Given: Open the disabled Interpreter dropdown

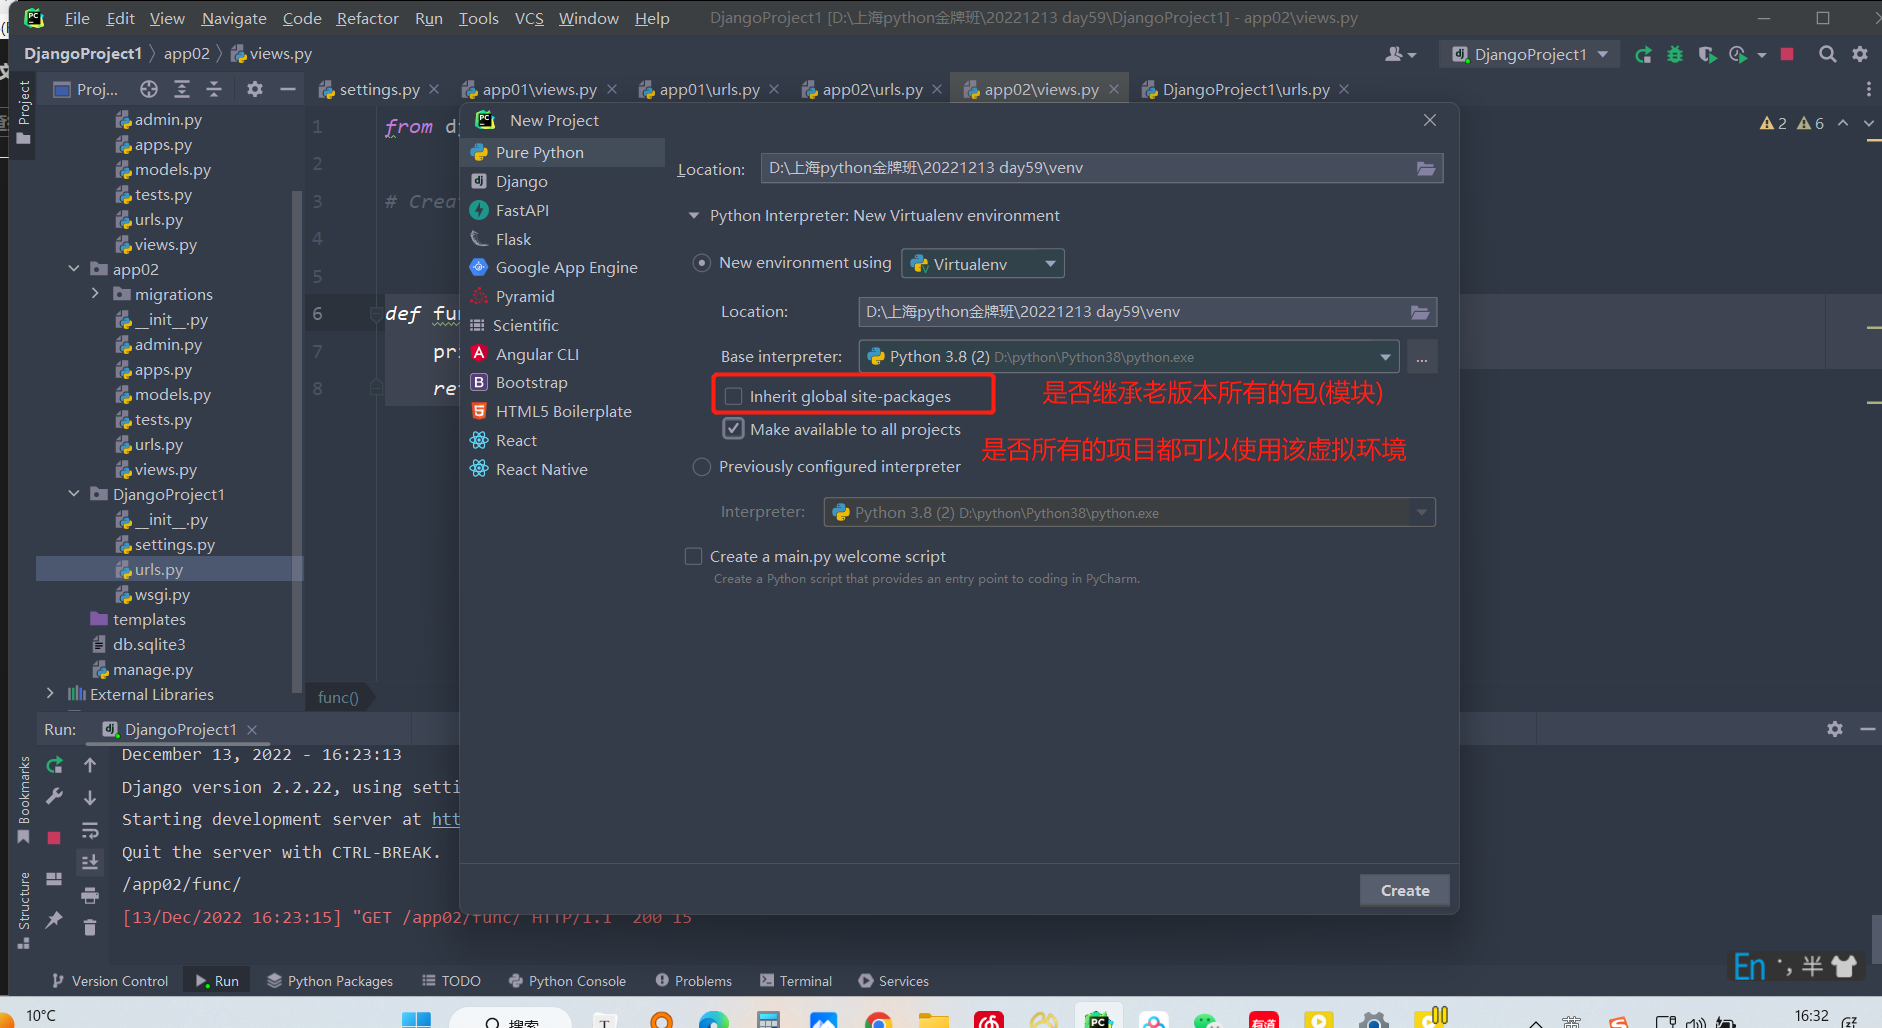Looking at the screenshot, I should (1129, 513).
